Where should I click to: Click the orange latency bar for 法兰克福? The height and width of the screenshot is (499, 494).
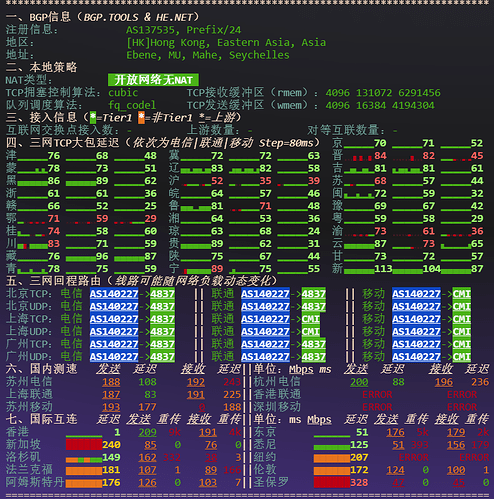tap(84, 471)
